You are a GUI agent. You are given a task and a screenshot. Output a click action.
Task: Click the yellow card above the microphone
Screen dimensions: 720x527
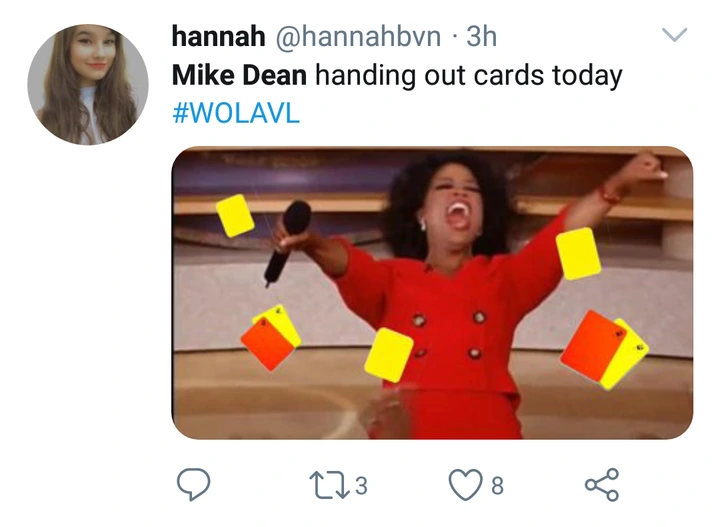(235, 216)
